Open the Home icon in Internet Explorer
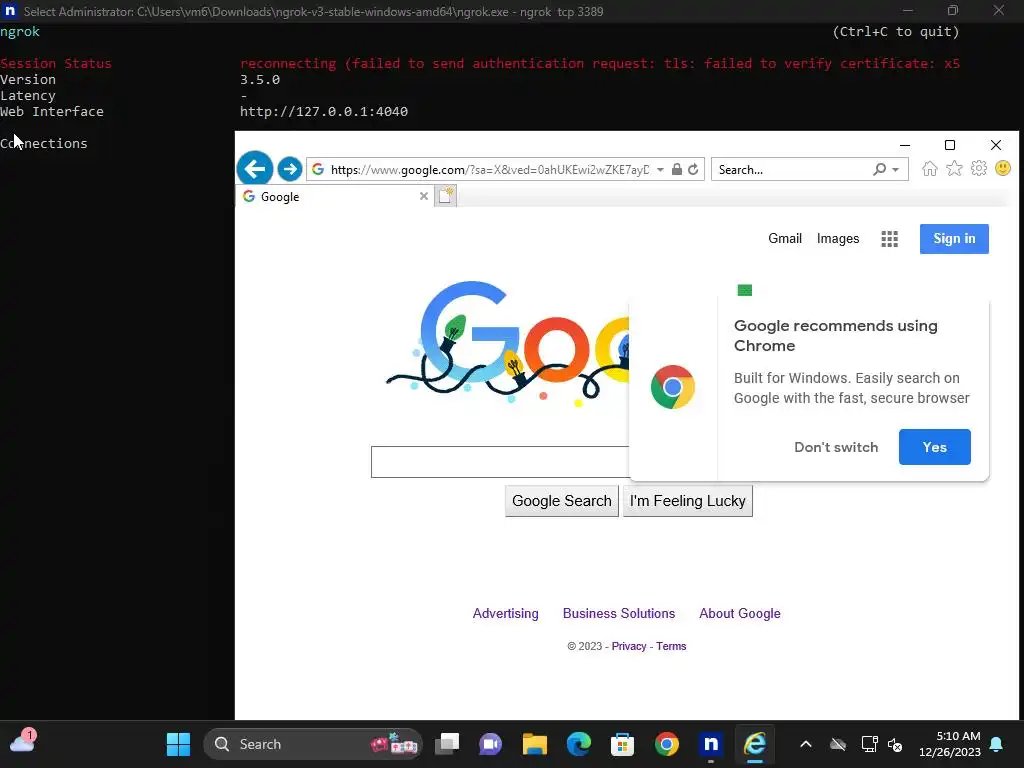 (x=930, y=169)
